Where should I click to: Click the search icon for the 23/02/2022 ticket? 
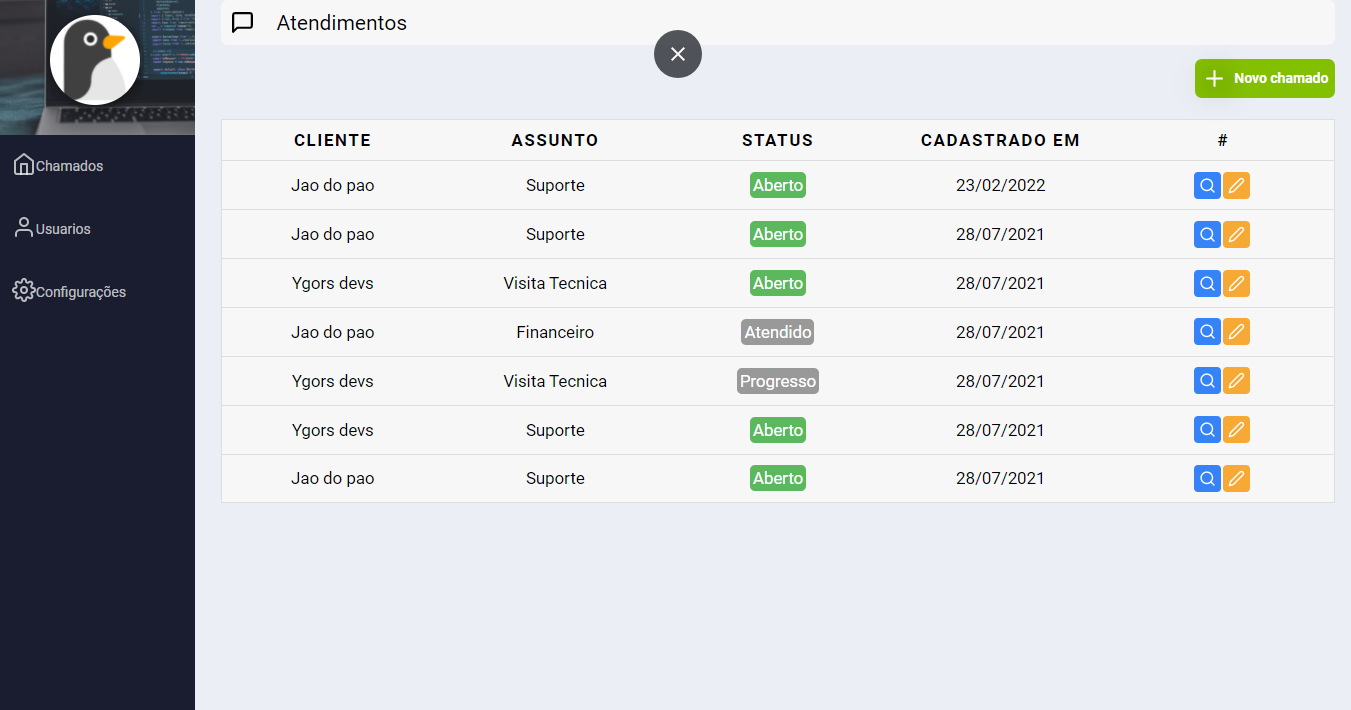[x=1207, y=186]
